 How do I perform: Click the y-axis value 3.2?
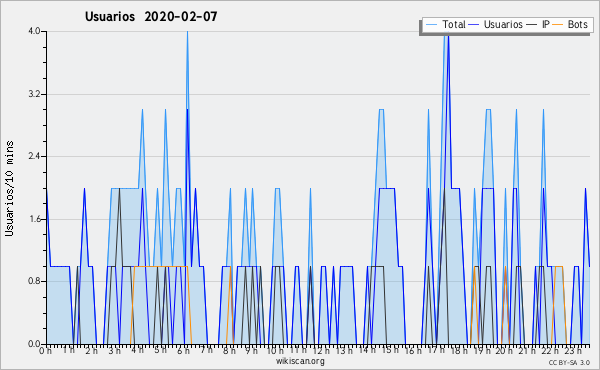pos(34,94)
